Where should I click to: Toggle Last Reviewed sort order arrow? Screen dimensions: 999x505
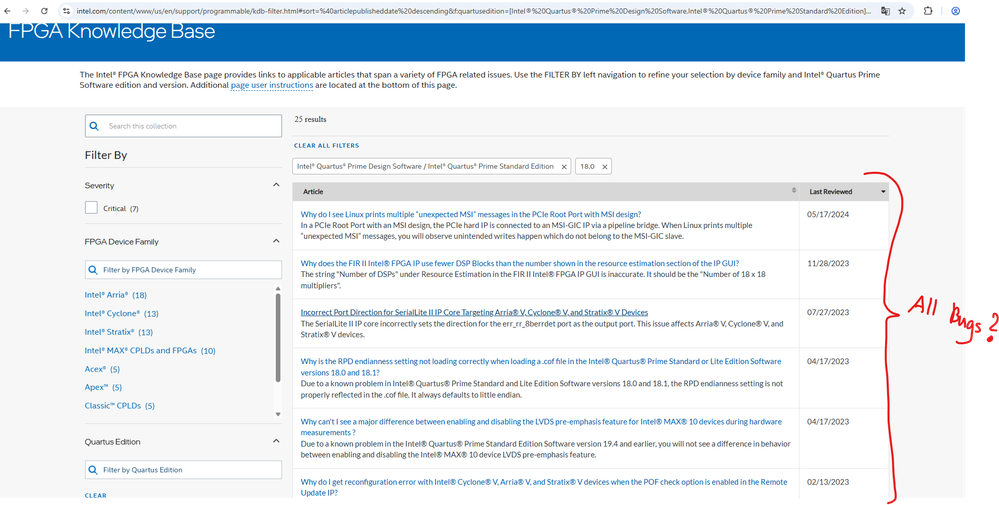click(883, 192)
